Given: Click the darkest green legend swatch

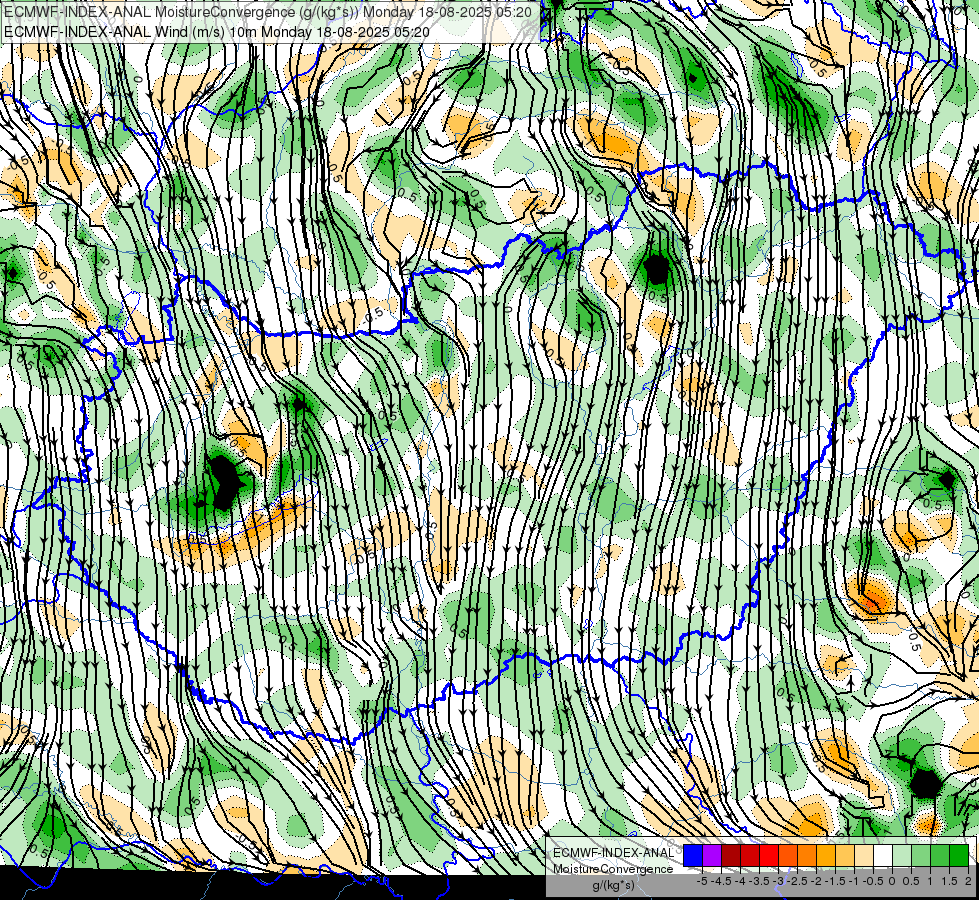Looking at the screenshot, I should coord(959,856).
